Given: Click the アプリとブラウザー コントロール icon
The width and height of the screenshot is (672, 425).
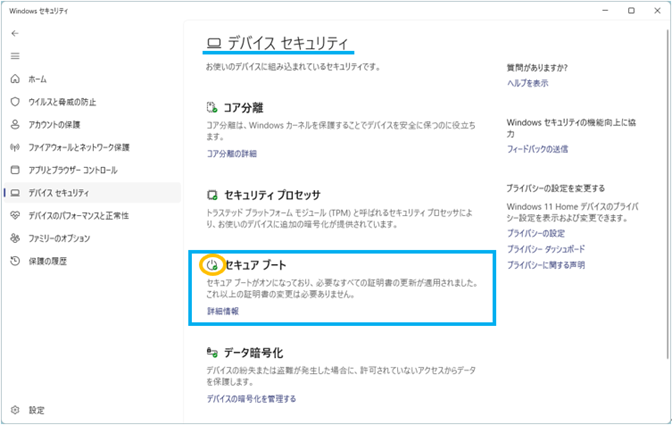Looking at the screenshot, I should click(15, 170).
